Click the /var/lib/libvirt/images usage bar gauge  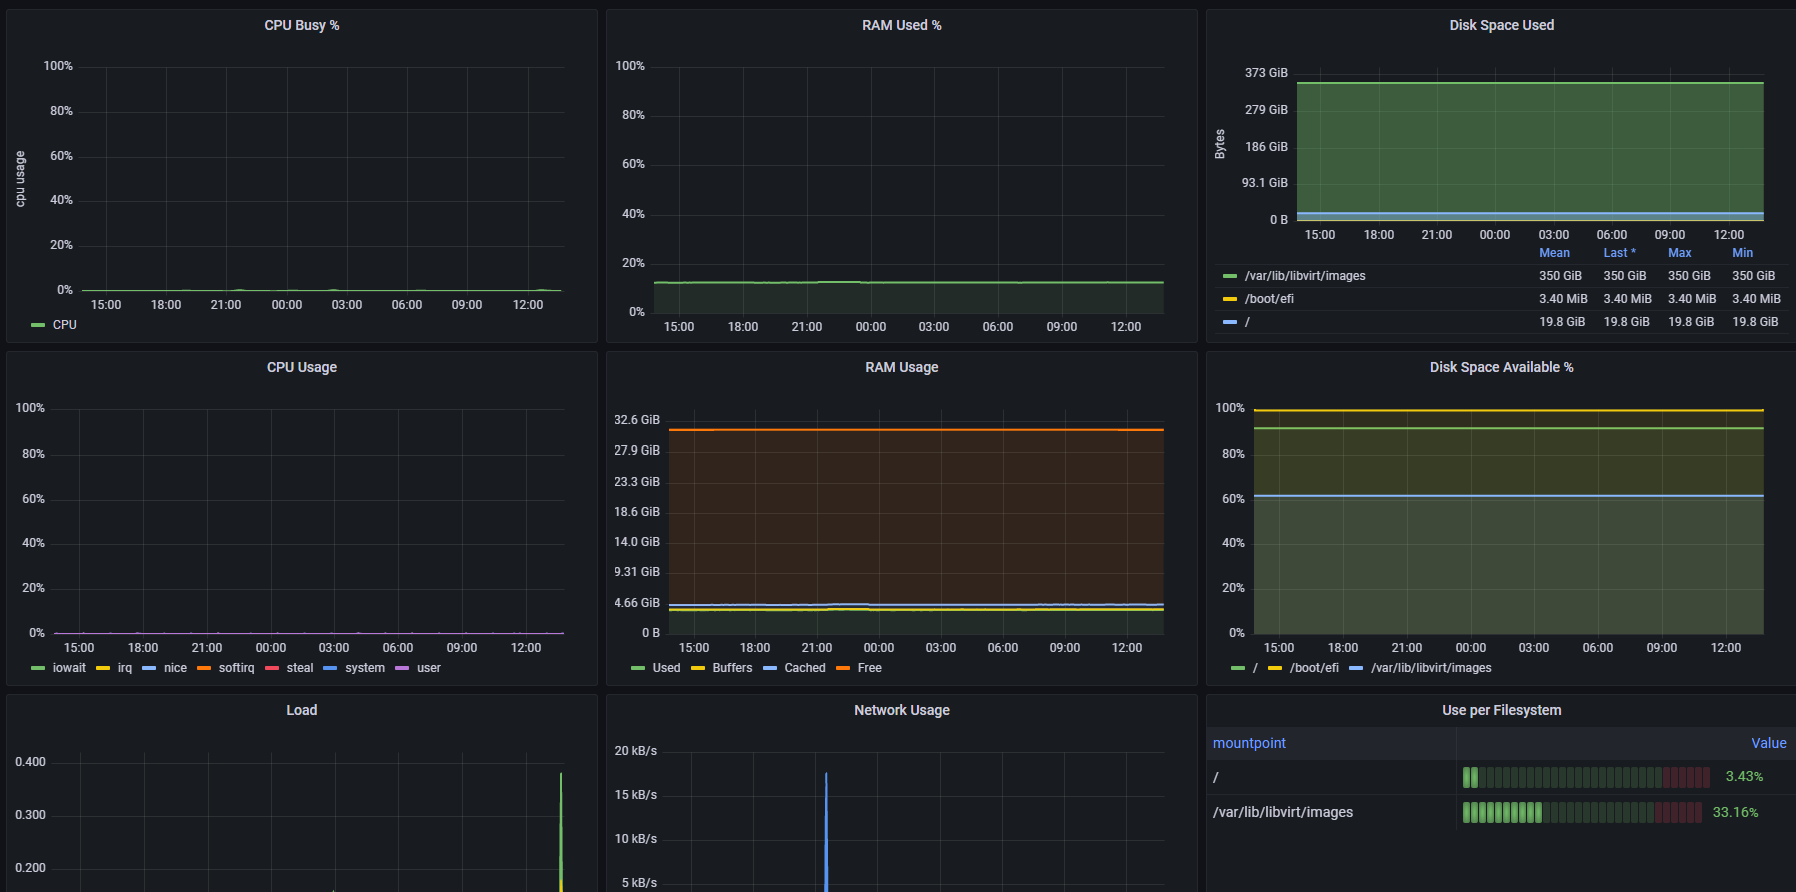click(x=1581, y=812)
